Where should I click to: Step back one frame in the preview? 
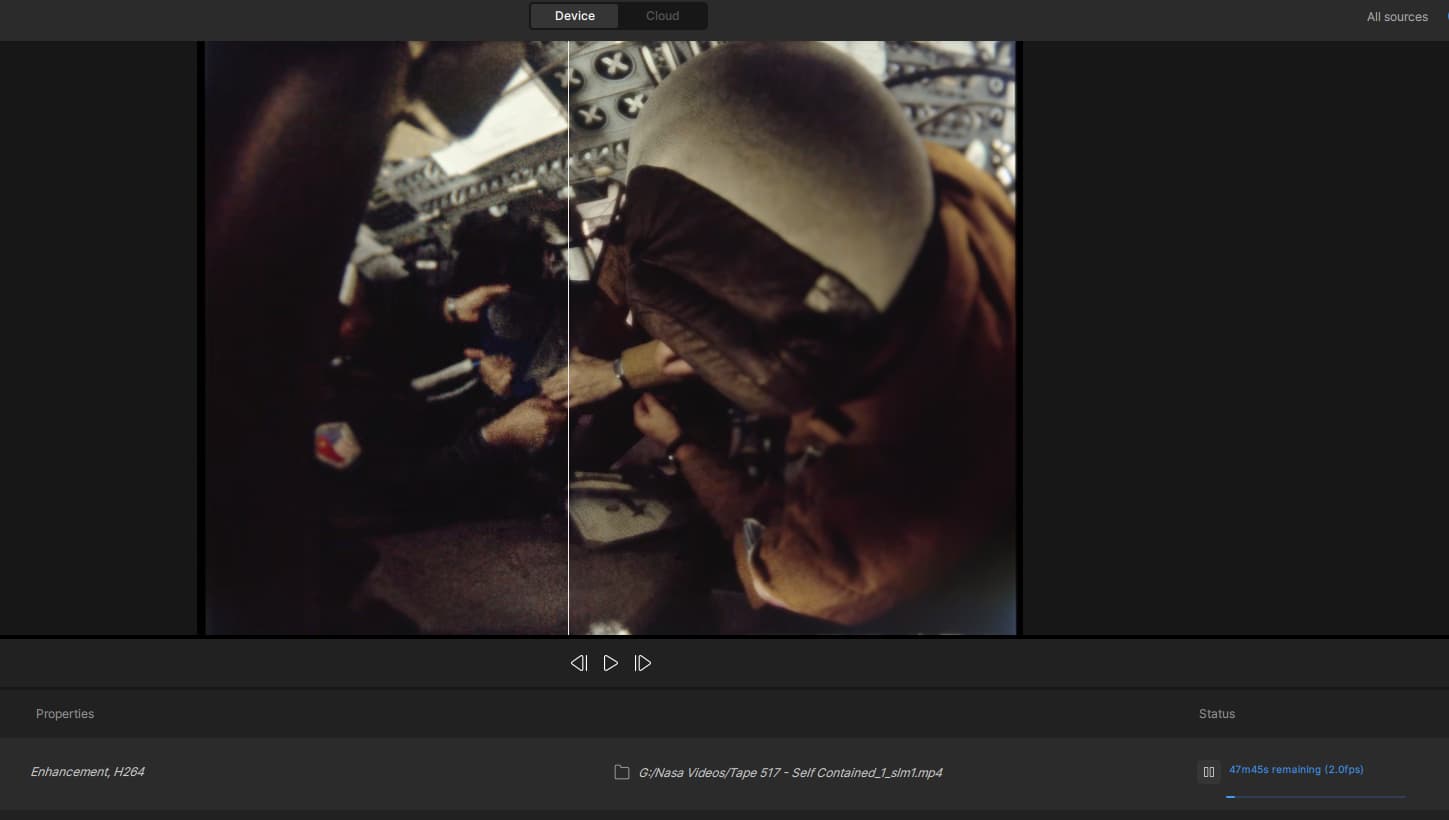tap(578, 663)
